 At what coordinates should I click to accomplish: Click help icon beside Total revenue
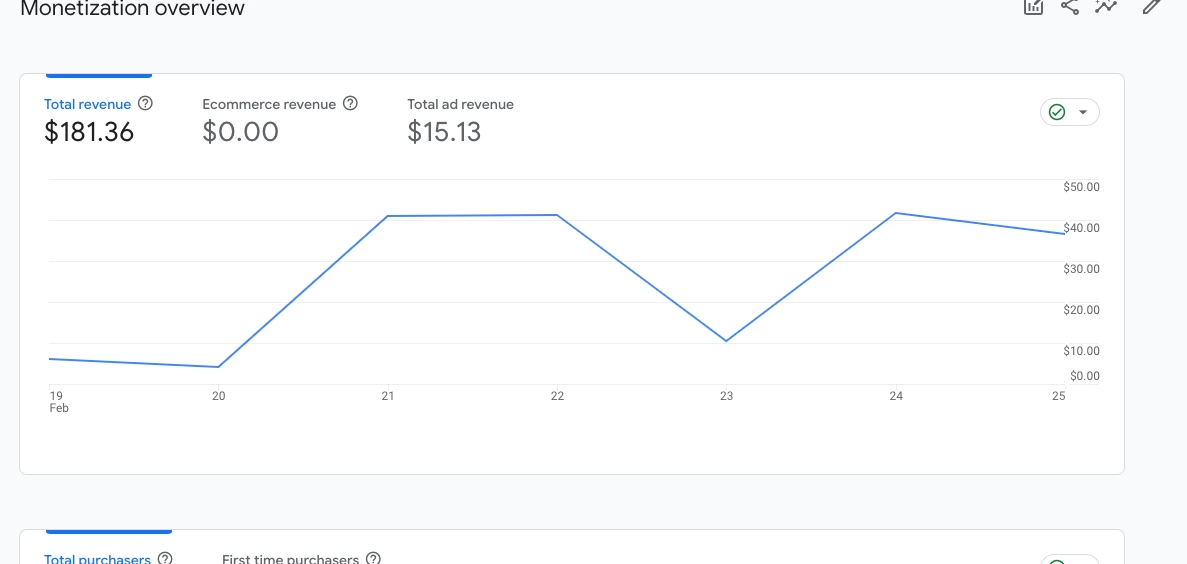[145, 103]
